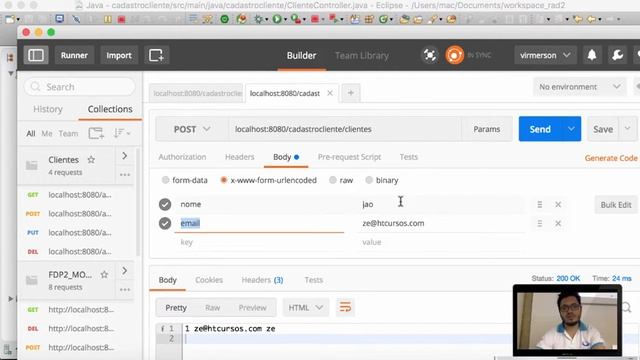Delete the nome parameter row
640x360 pixels.
tap(558, 204)
